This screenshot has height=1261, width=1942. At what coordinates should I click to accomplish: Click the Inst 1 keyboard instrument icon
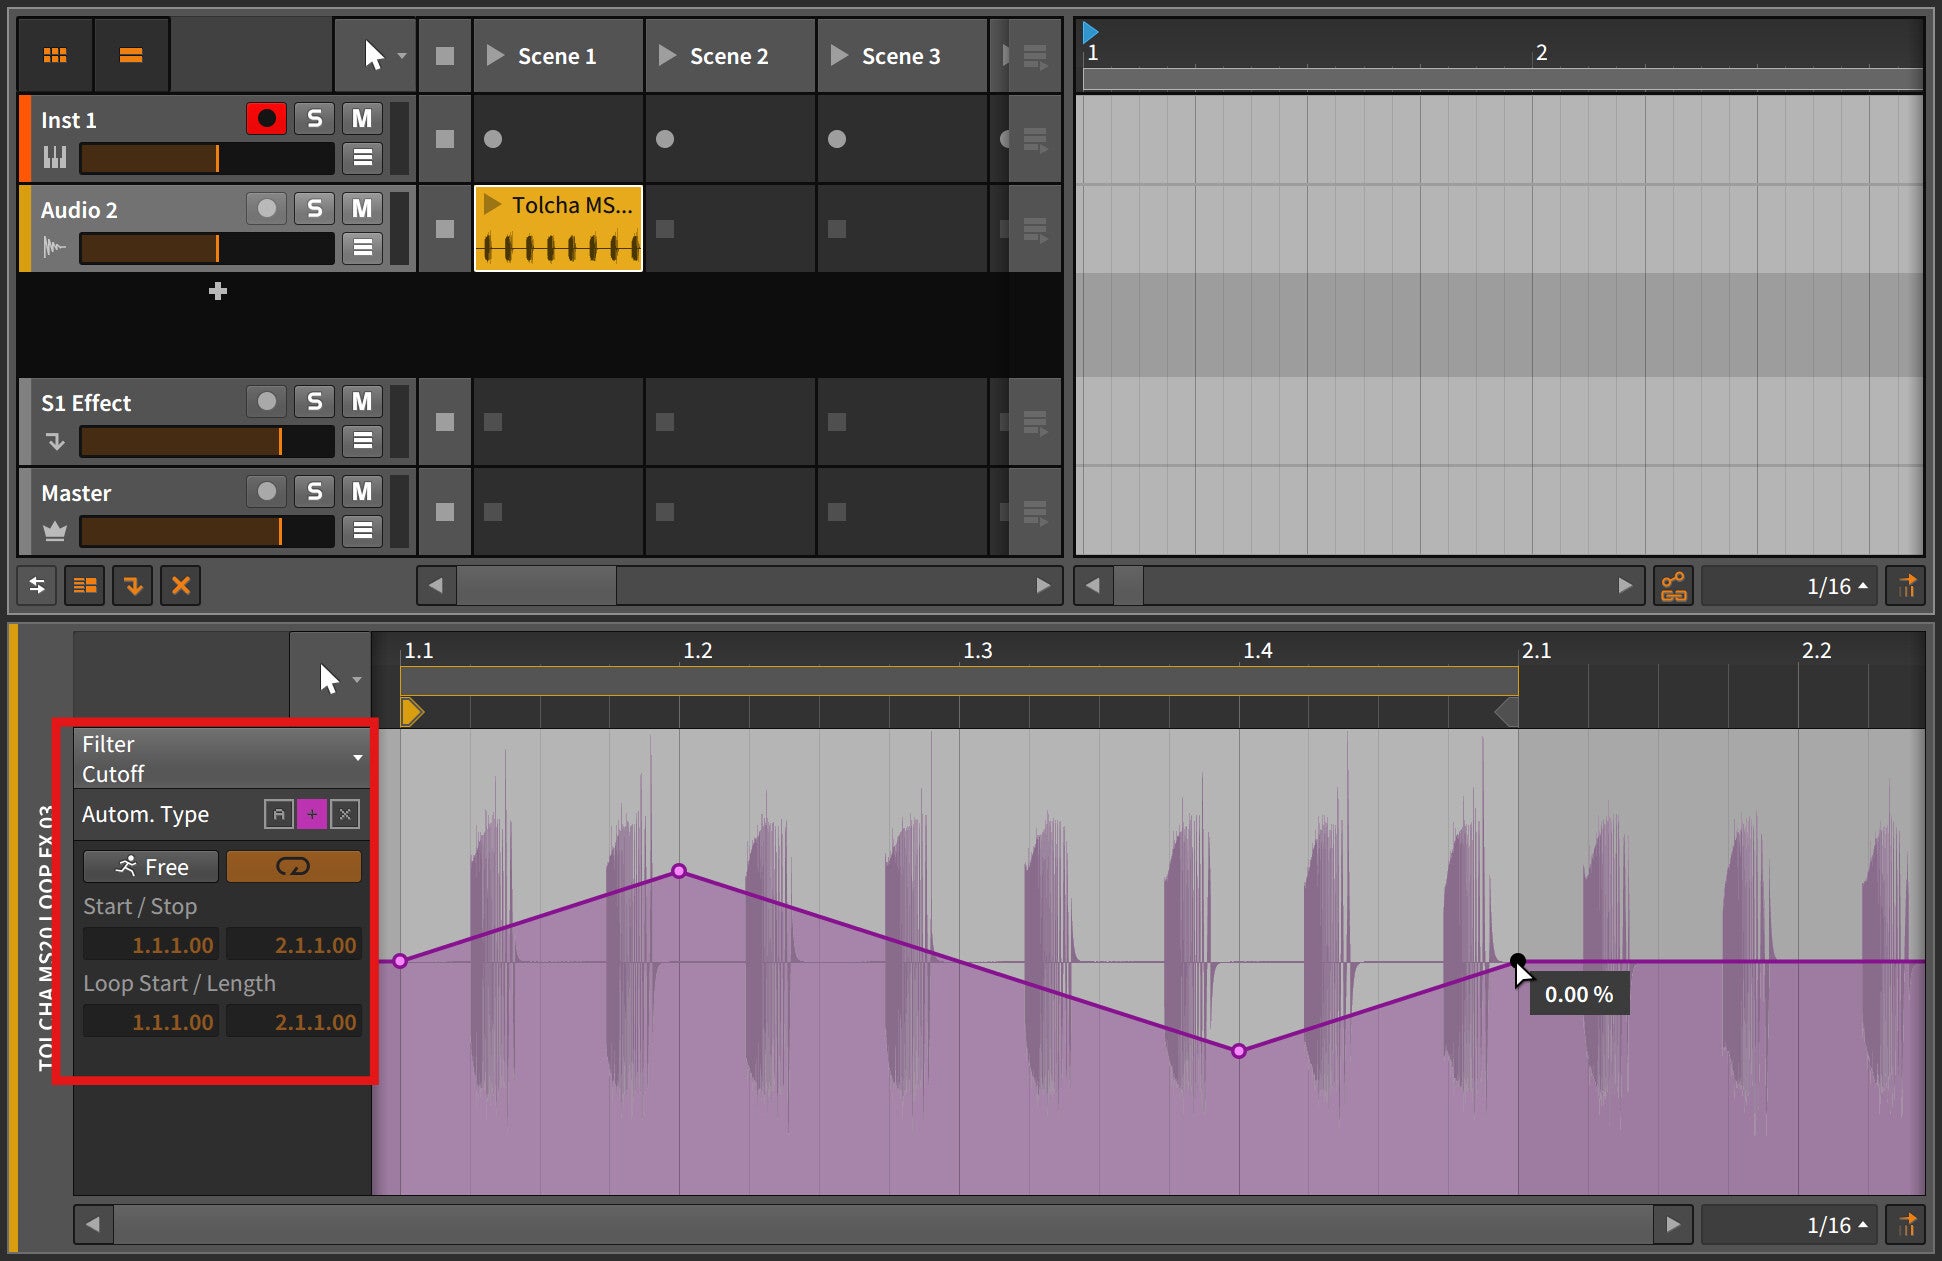click(x=55, y=157)
